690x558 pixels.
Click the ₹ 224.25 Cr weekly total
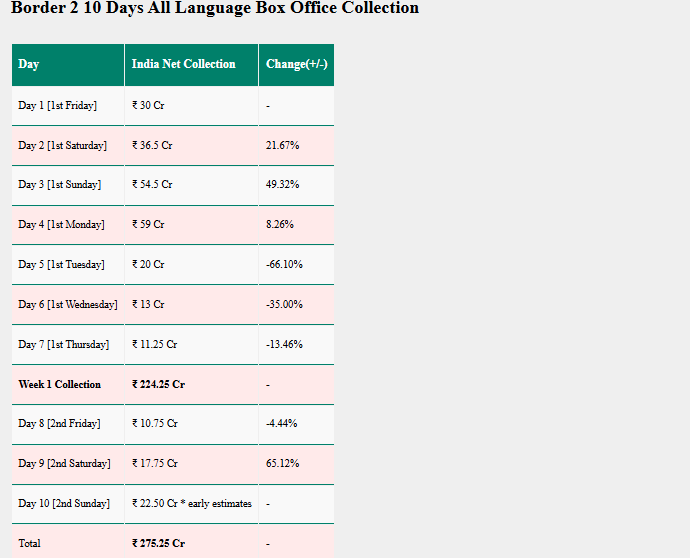click(x=158, y=384)
